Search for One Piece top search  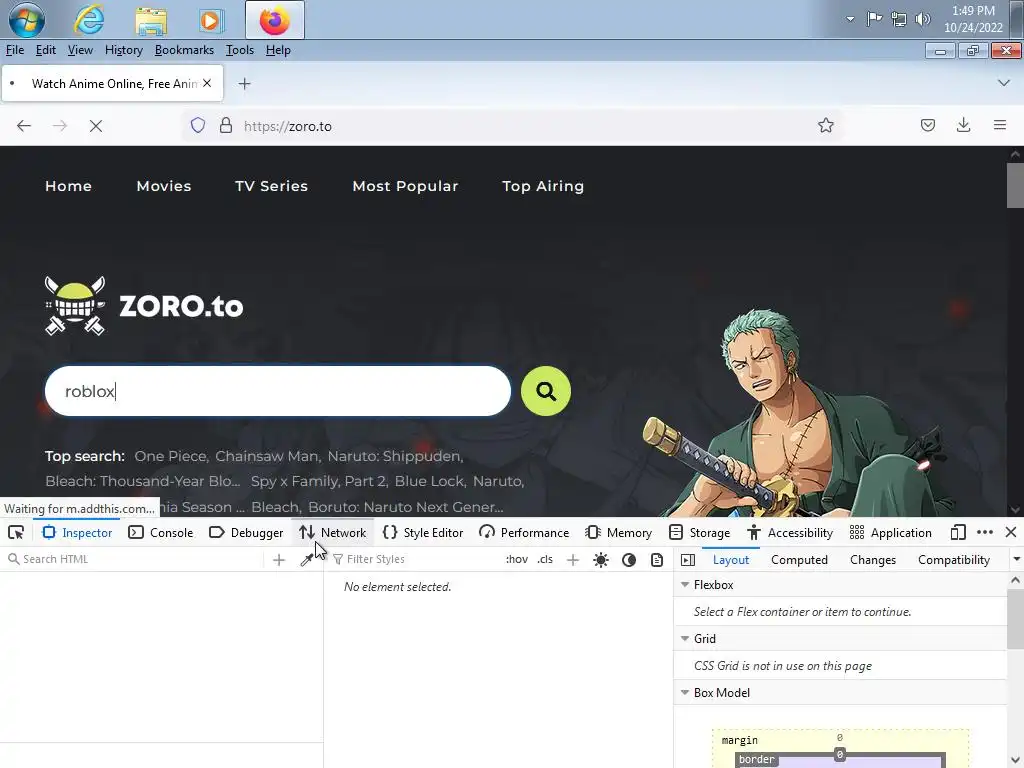click(171, 456)
